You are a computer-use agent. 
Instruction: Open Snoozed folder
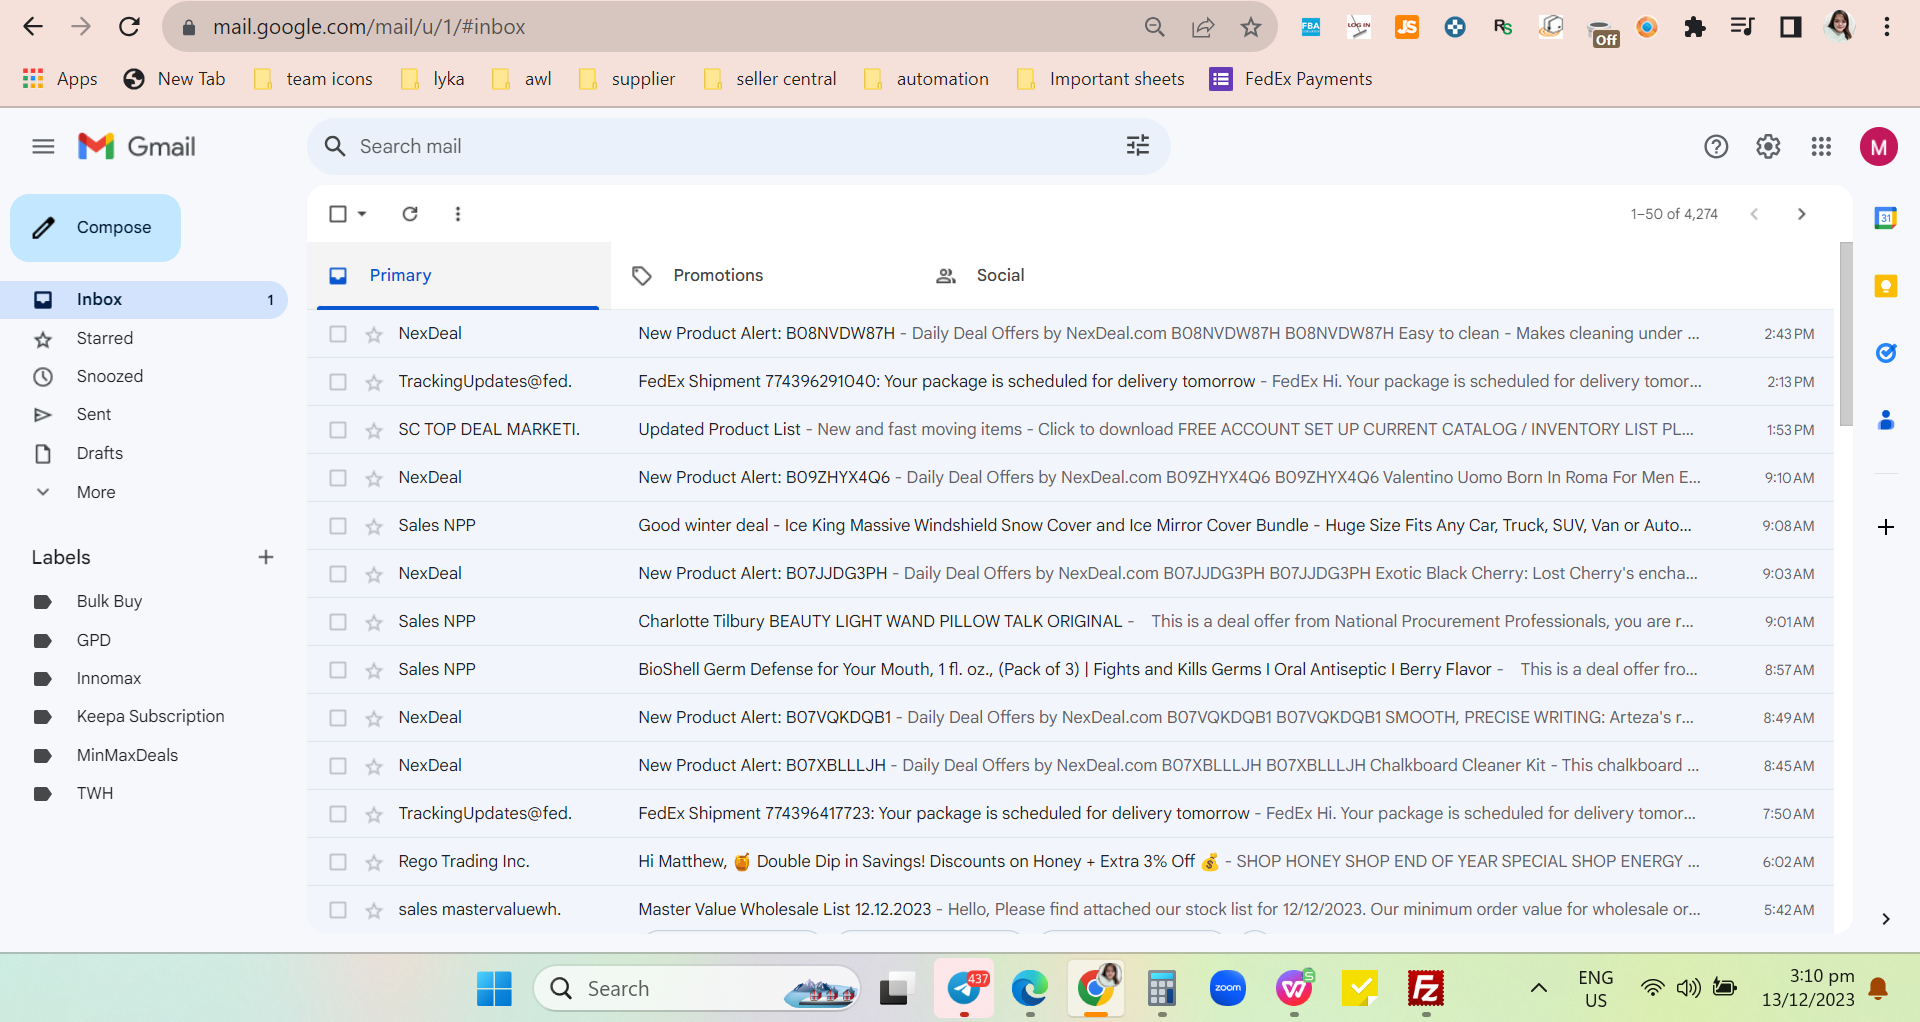pyautogui.click(x=144, y=376)
